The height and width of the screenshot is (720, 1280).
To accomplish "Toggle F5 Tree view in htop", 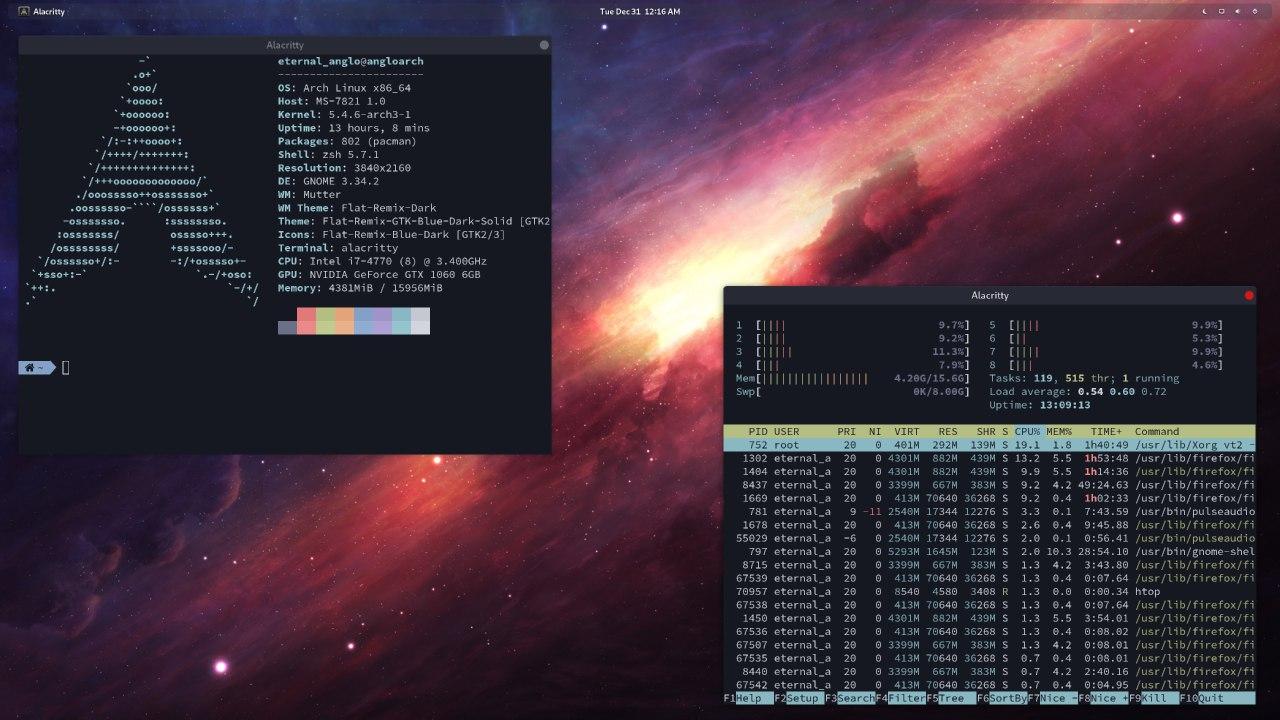I will (950, 698).
